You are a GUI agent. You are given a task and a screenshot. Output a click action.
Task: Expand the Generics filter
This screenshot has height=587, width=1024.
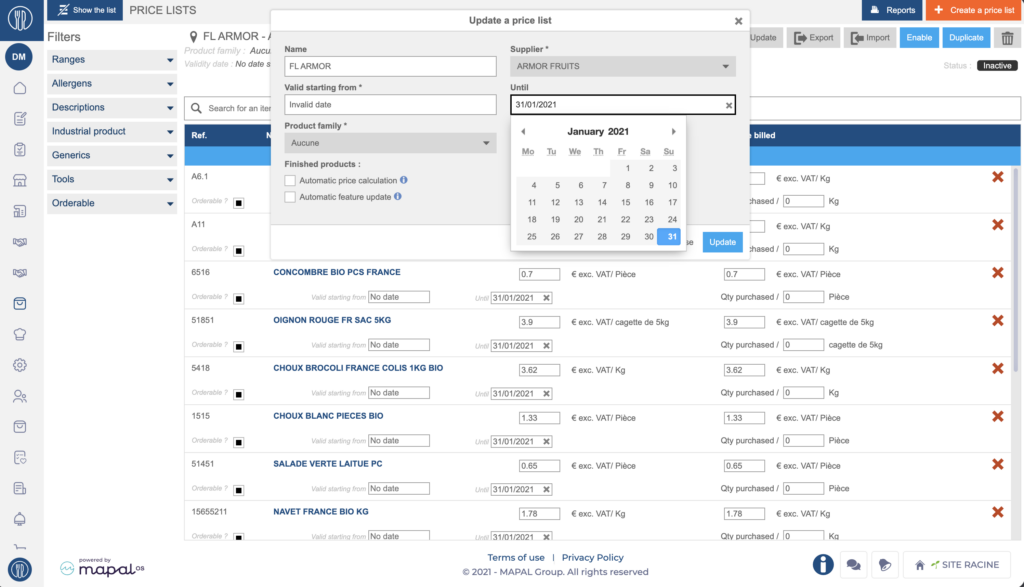point(112,155)
